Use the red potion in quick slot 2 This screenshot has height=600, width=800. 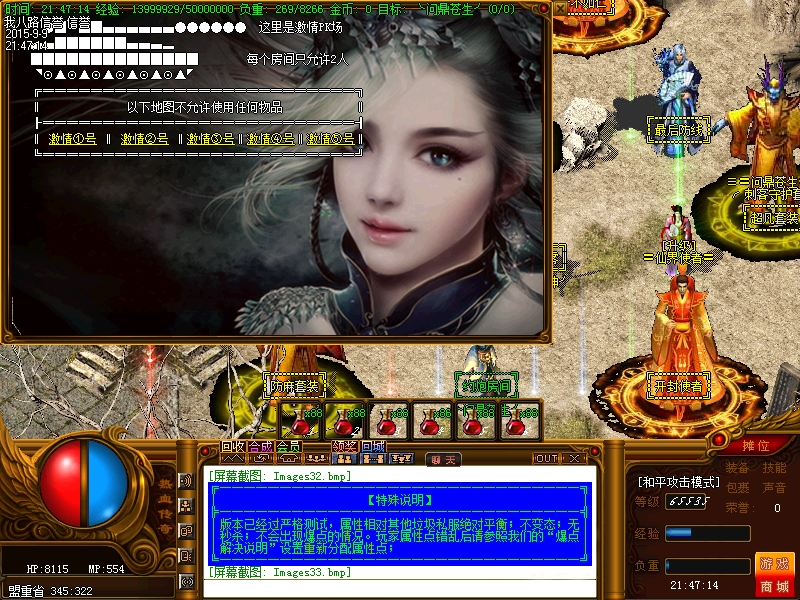pos(344,421)
